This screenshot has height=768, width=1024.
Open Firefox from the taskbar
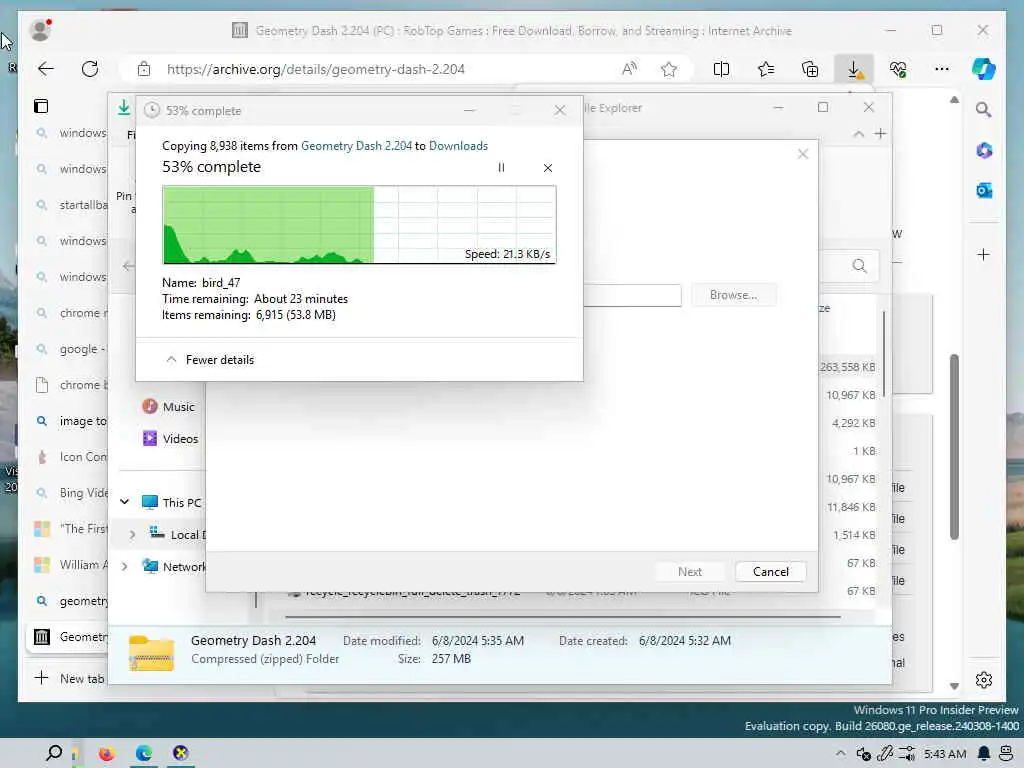tap(106, 754)
